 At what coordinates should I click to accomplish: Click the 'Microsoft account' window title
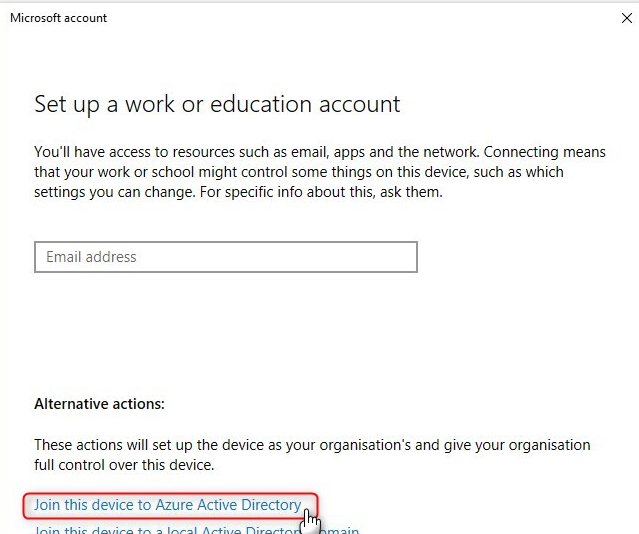pyautogui.click(x=59, y=18)
